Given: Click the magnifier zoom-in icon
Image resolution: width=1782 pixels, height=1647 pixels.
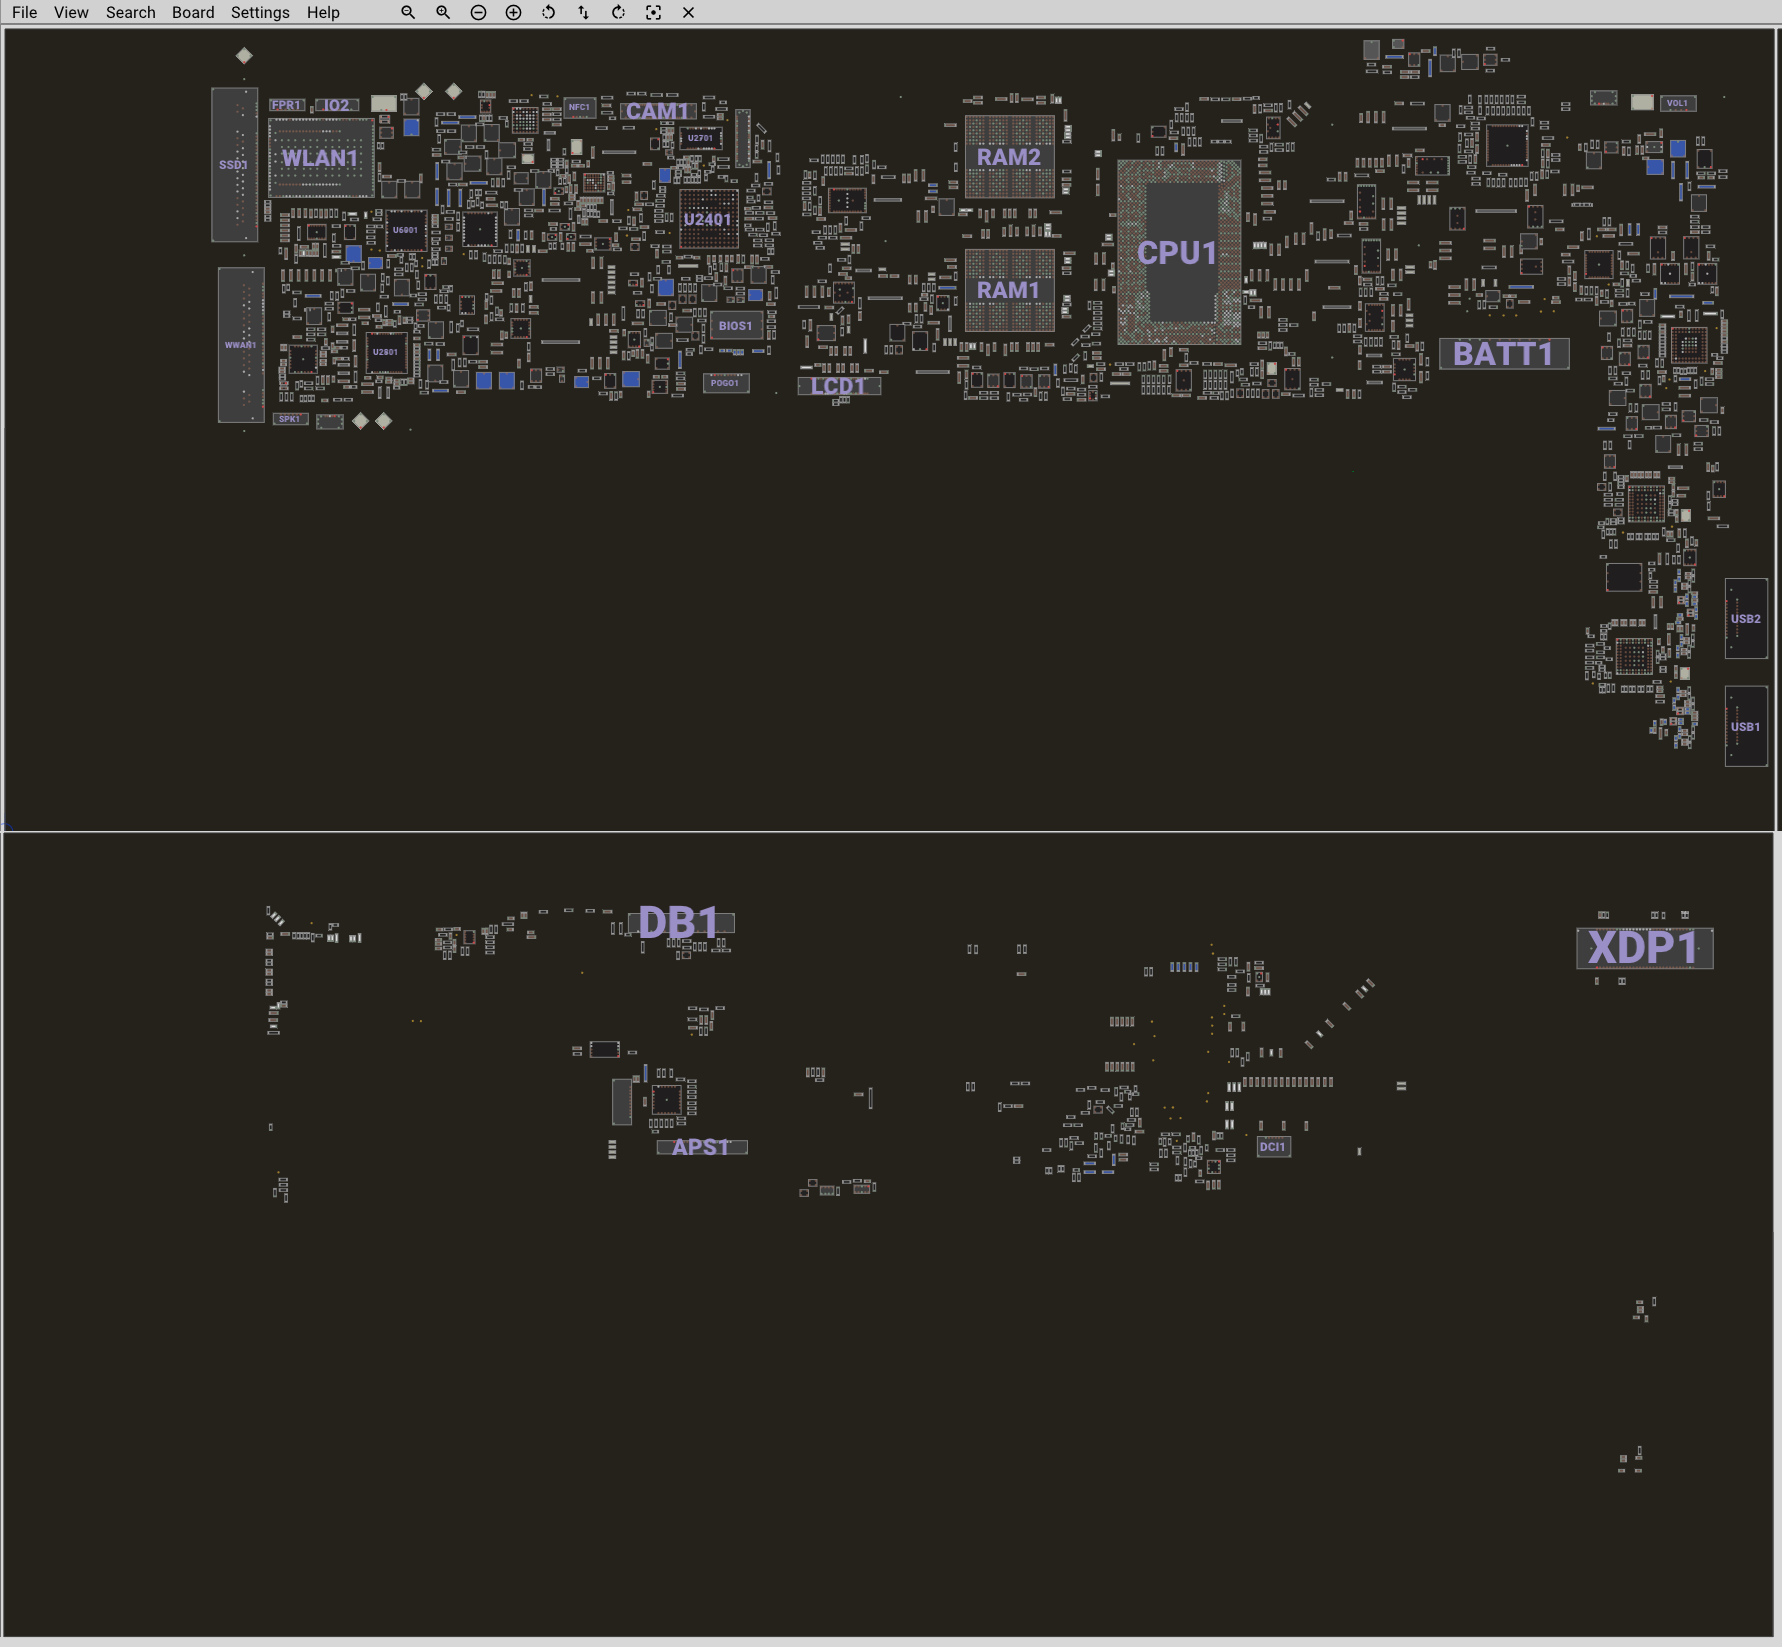Looking at the screenshot, I should 443,13.
